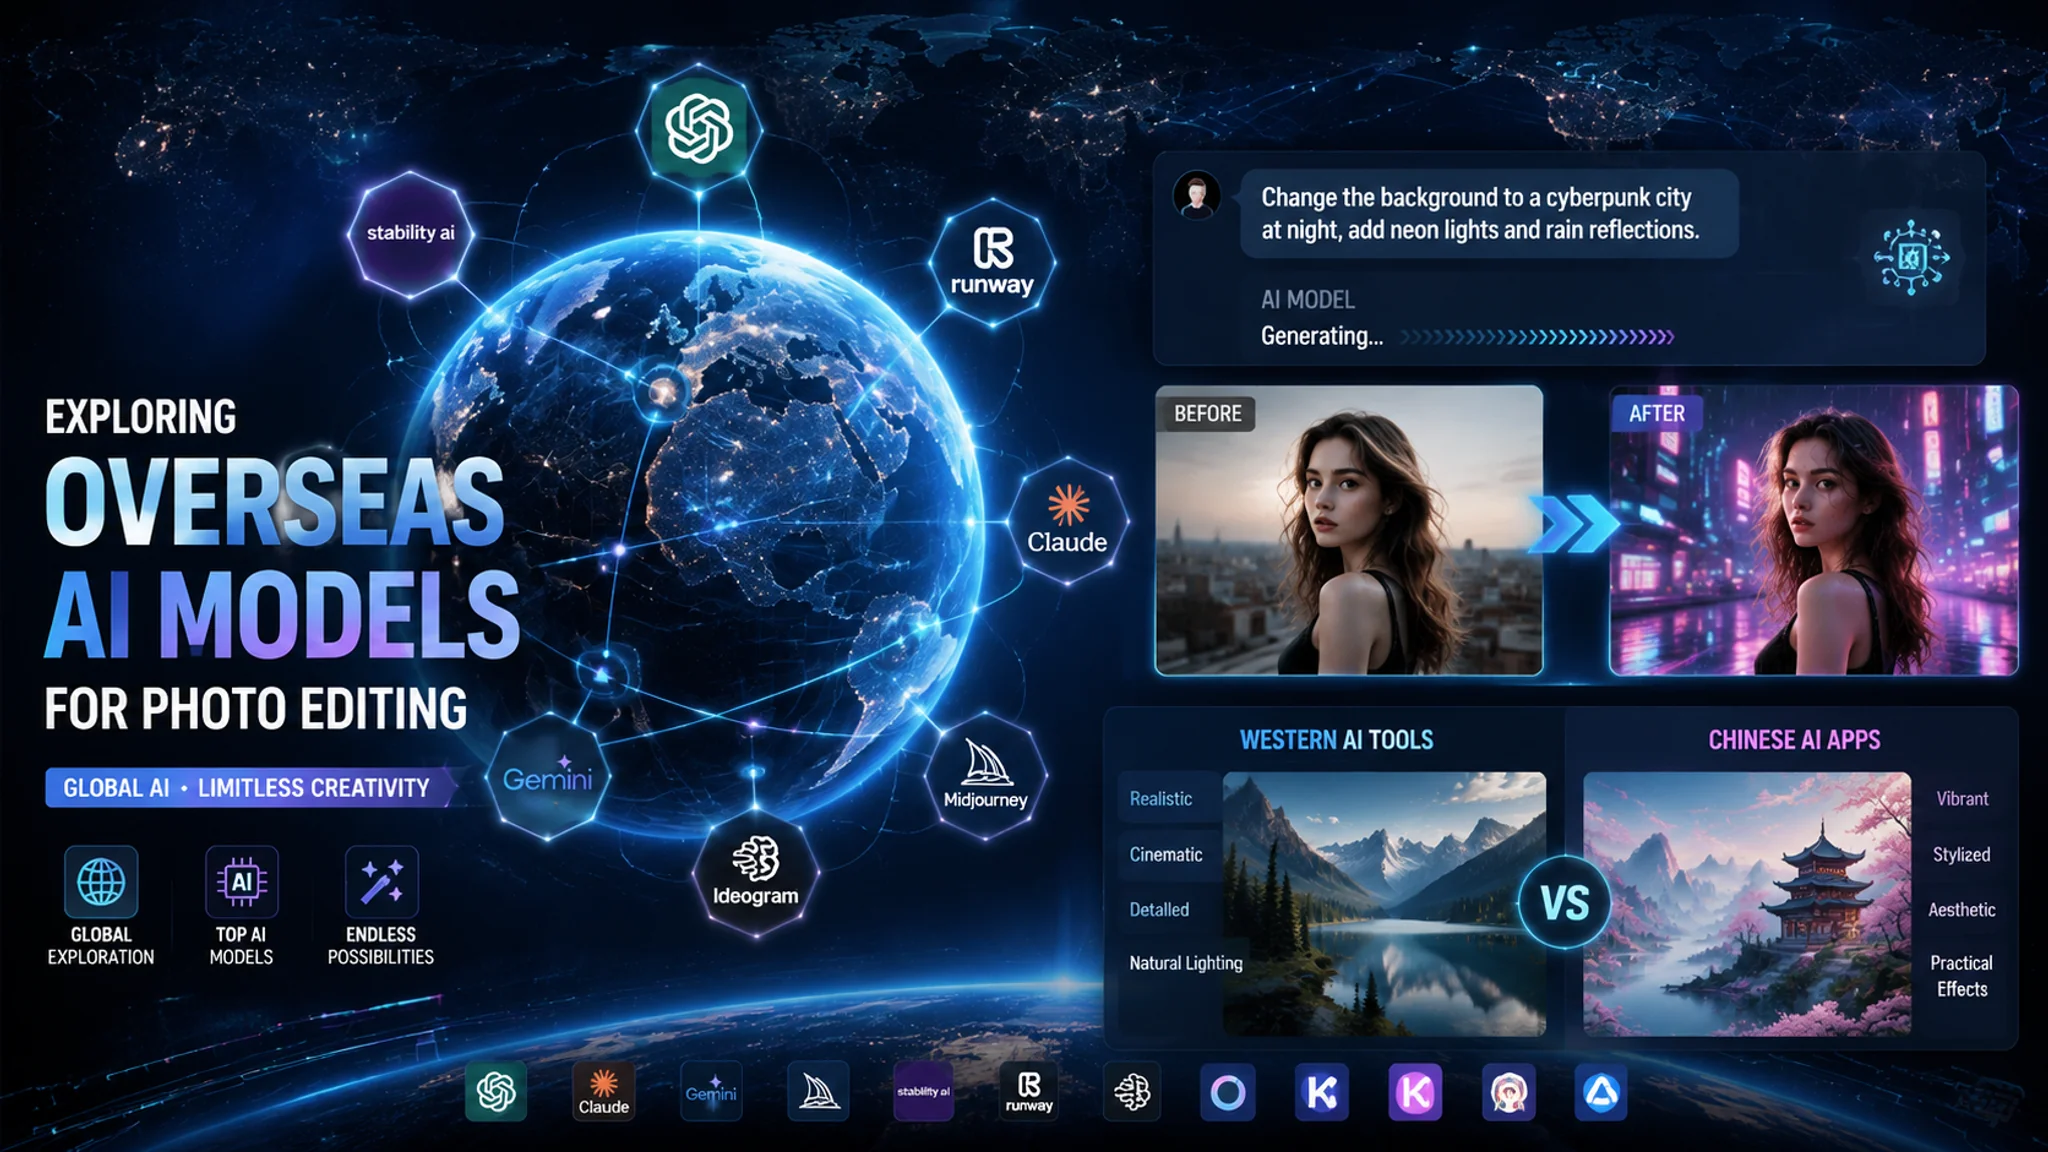The image size is (2048, 1152).
Task: Click the OVERSEAS headline text
Action: click(x=274, y=502)
